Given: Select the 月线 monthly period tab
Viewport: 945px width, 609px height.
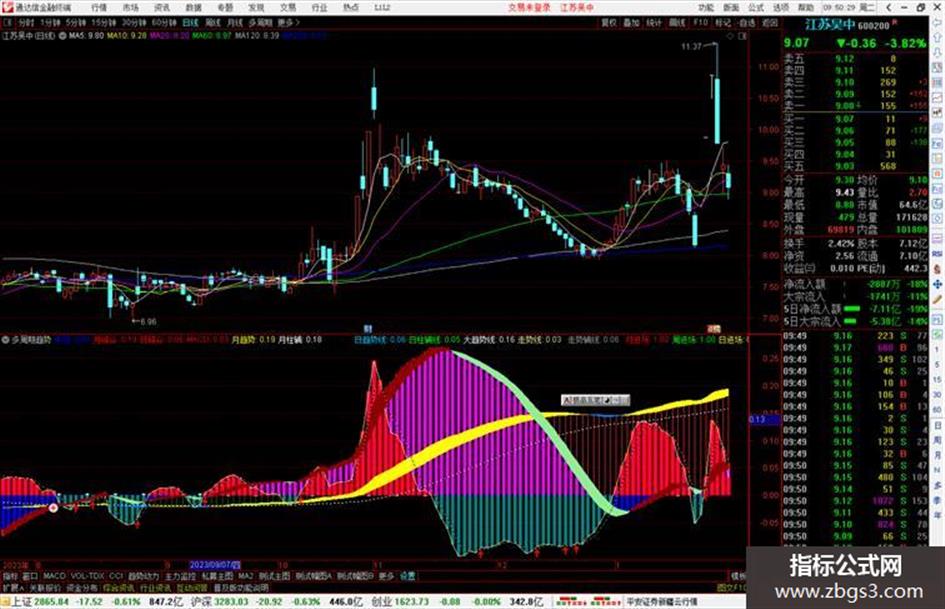Looking at the screenshot, I should 234,22.
